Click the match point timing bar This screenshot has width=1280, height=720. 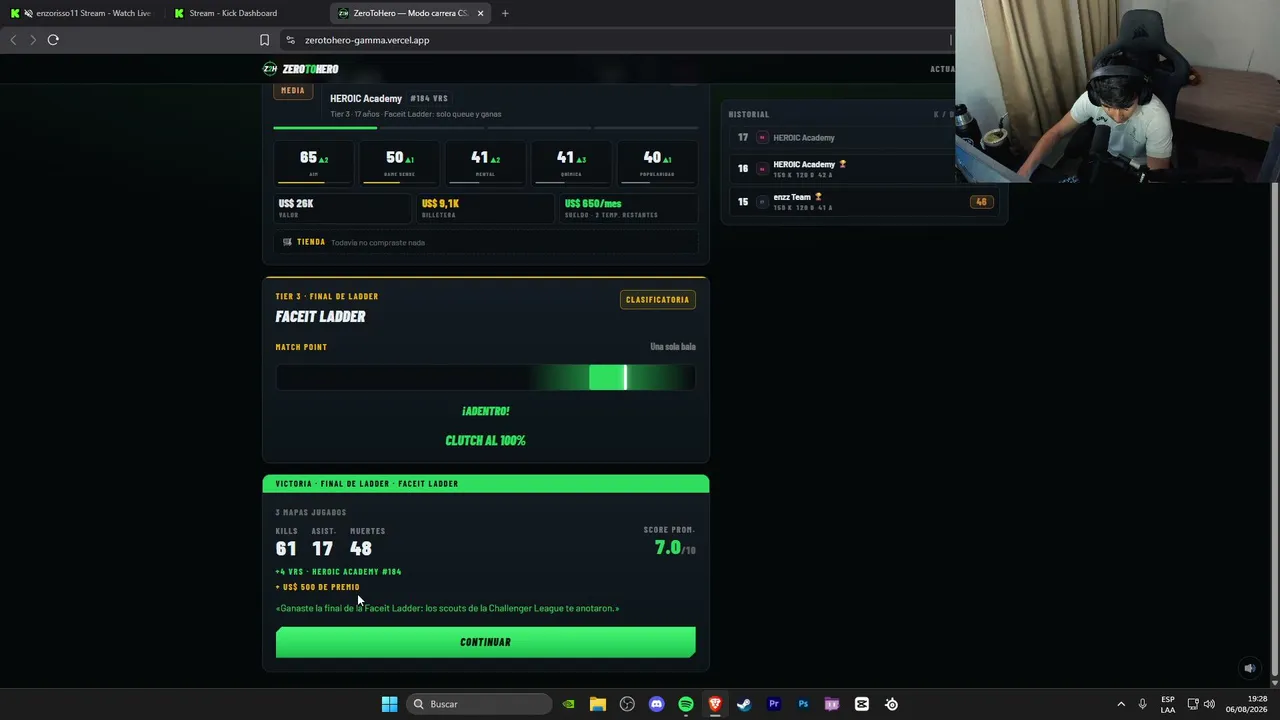(x=485, y=377)
